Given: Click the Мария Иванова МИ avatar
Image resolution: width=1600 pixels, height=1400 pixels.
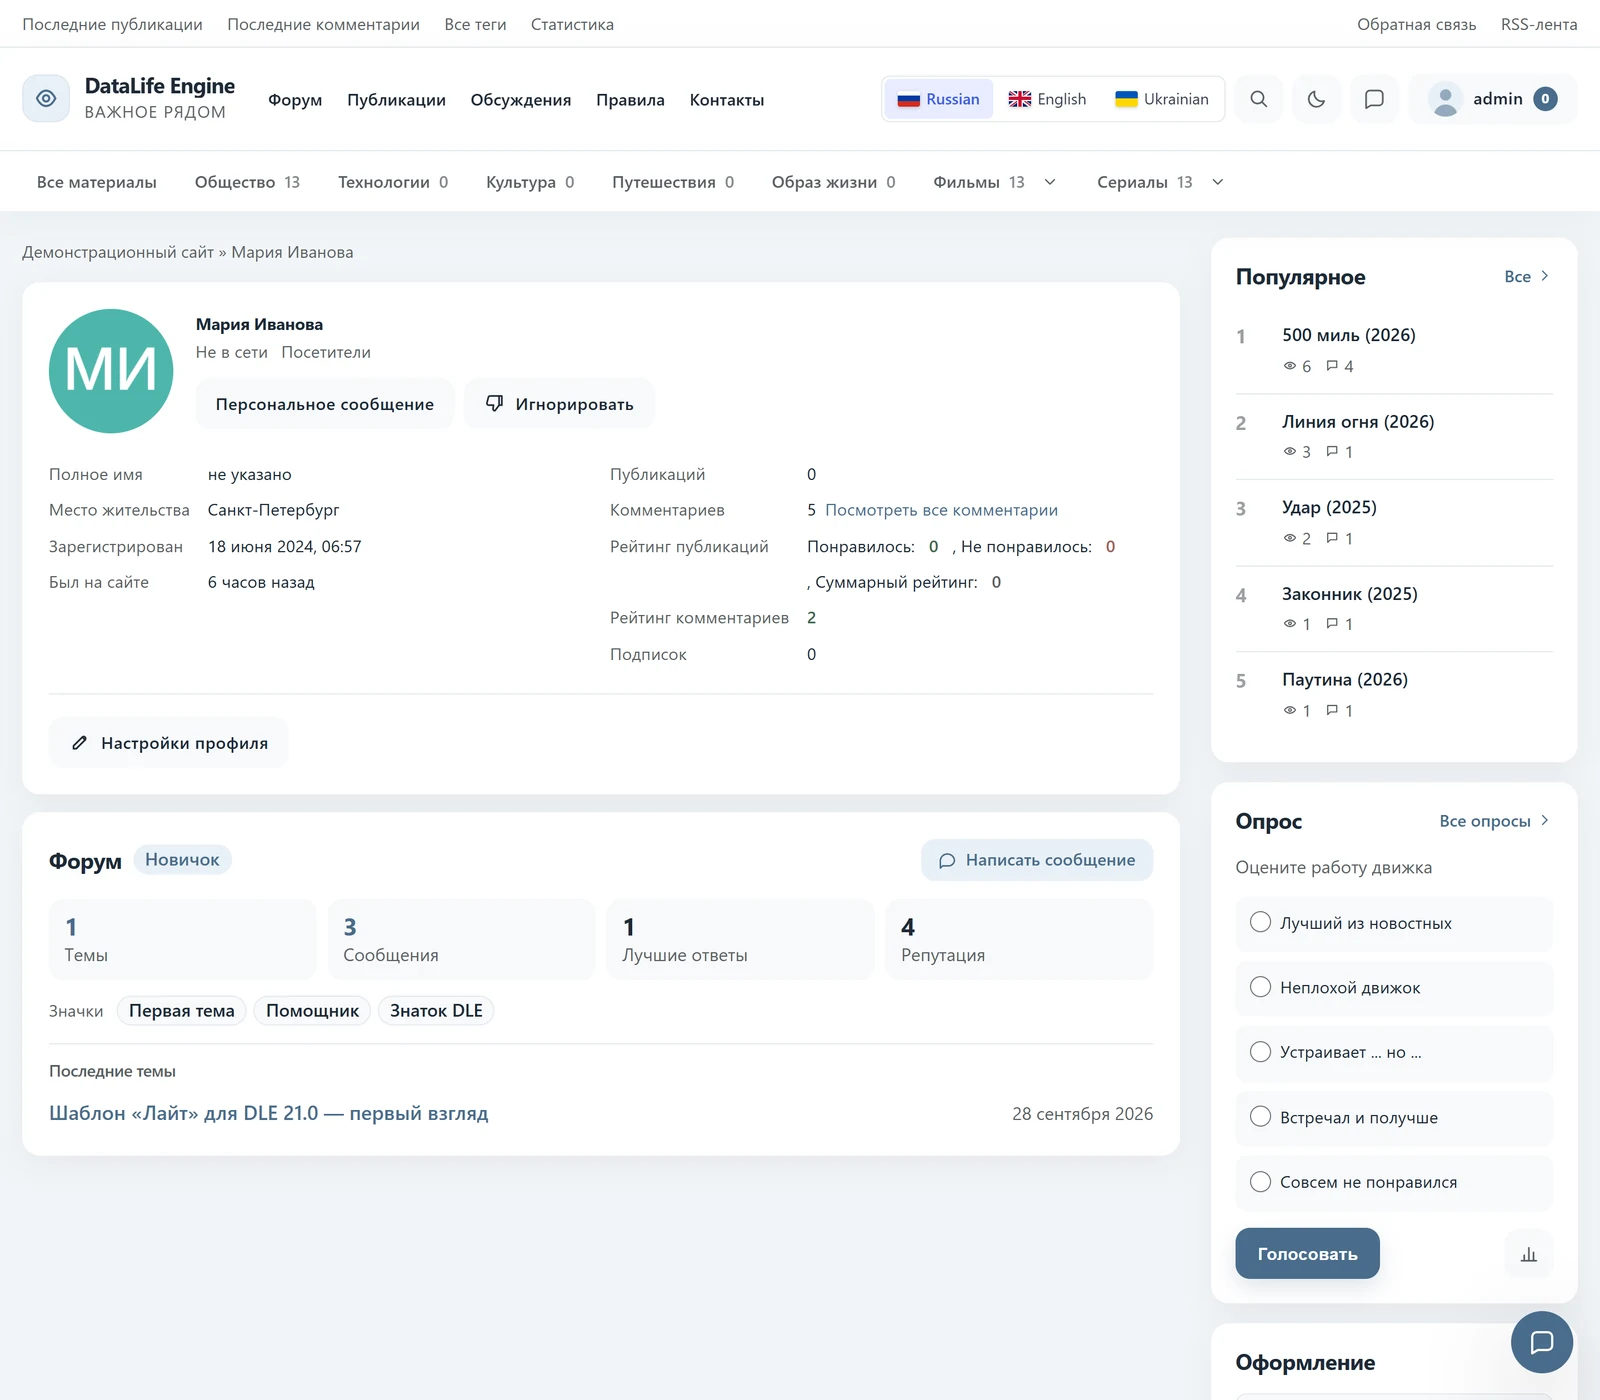Looking at the screenshot, I should 111,371.
